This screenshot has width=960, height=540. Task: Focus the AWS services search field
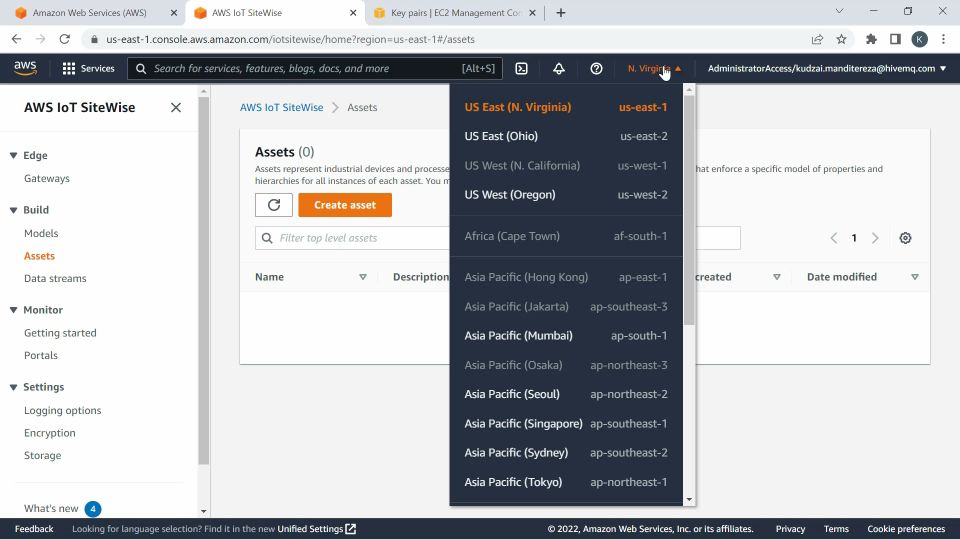coord(315,69)
